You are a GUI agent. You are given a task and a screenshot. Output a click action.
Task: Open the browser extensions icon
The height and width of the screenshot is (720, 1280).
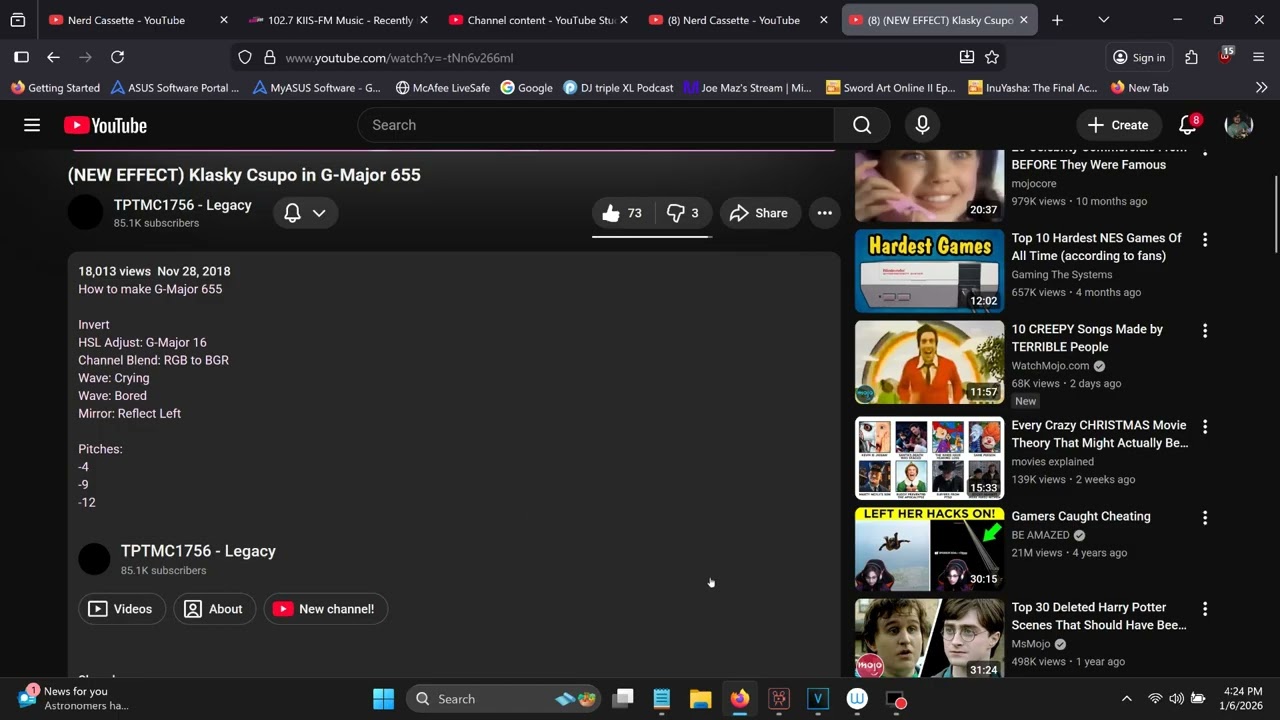(1191, 58)
